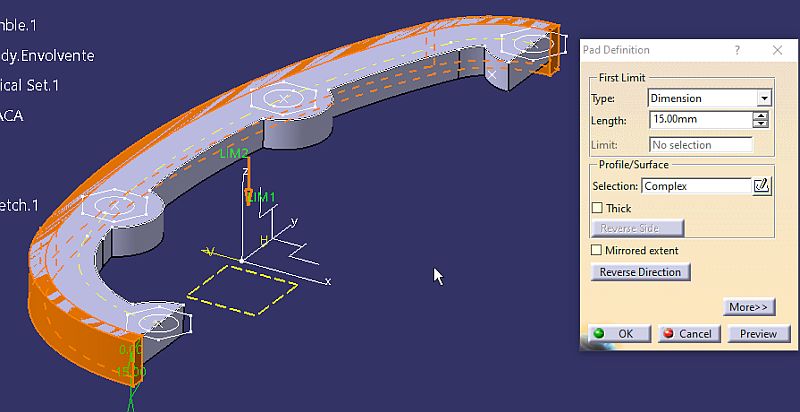Expand dialog with the More>> button

pos(749,307)
